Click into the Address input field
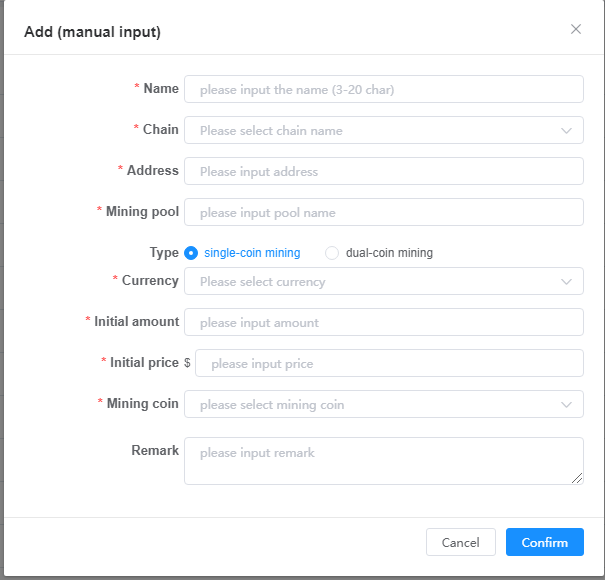 pyautogui.click(x=384, y=171)
